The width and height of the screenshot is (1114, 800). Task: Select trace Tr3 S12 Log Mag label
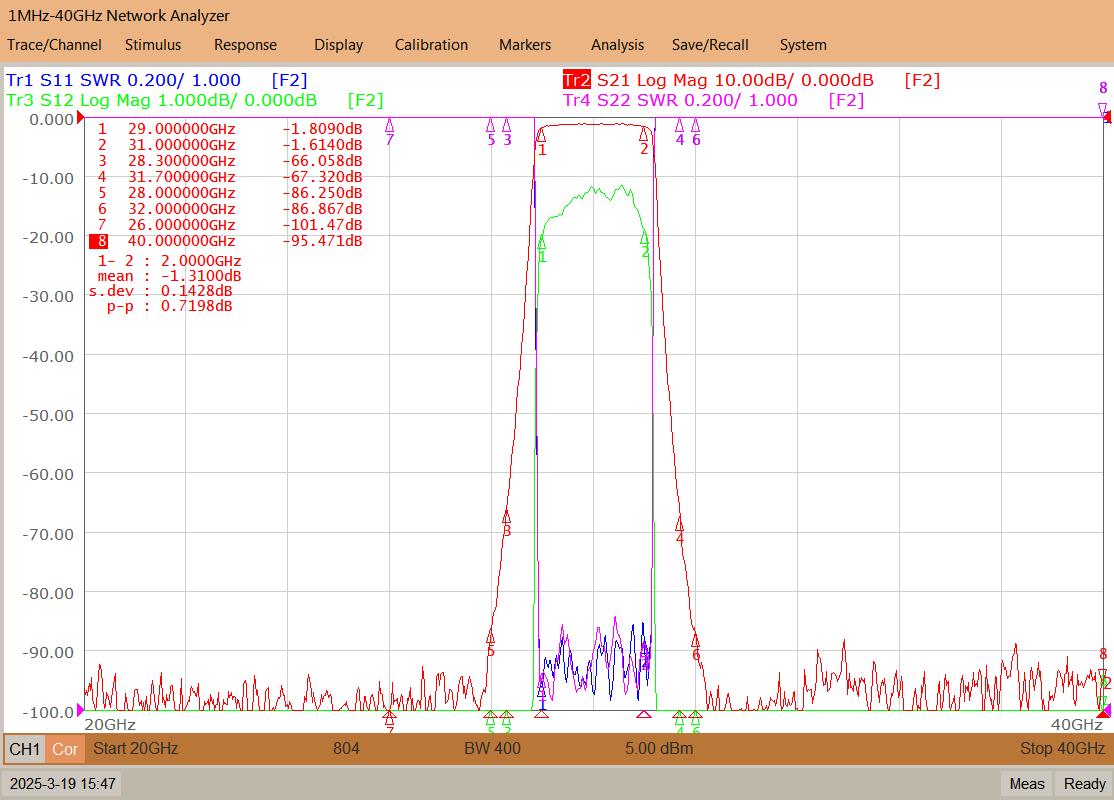tap(195, 100)
